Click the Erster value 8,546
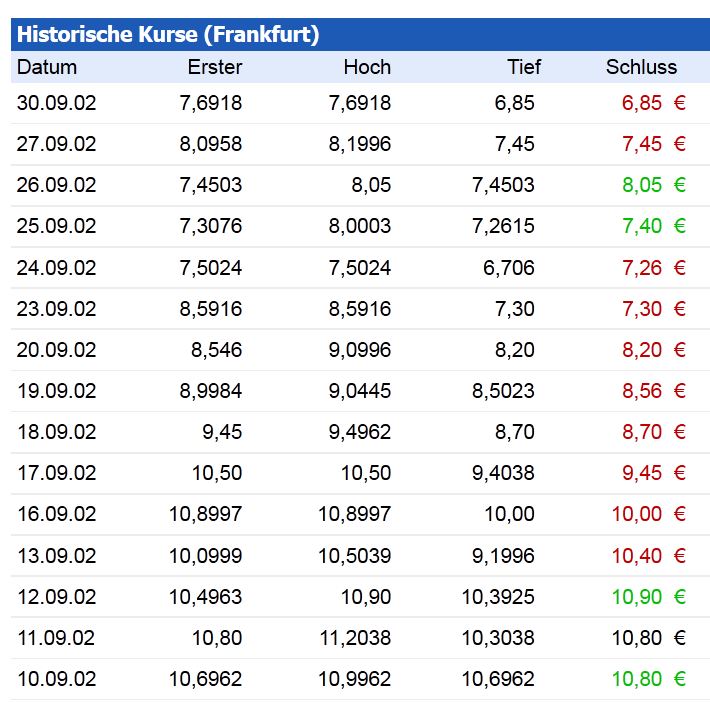The height and width of the screenshot is (703, 710). (x=217, y=350)
